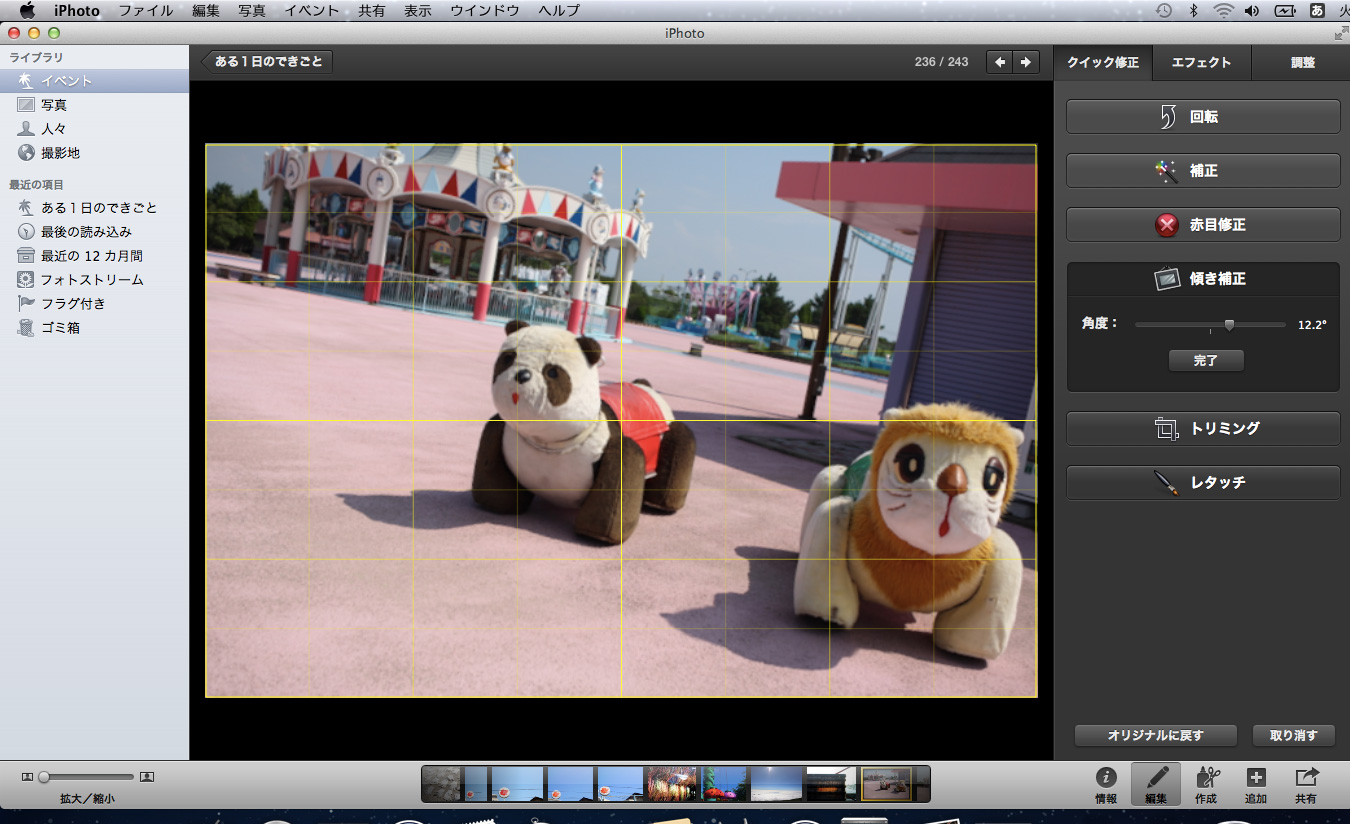Image resolution: width=1350 pixels, height=824 pixels.
Task: Click Revert to Original (オリジナルに戻す)
Action: click(x=1155, y=735)
